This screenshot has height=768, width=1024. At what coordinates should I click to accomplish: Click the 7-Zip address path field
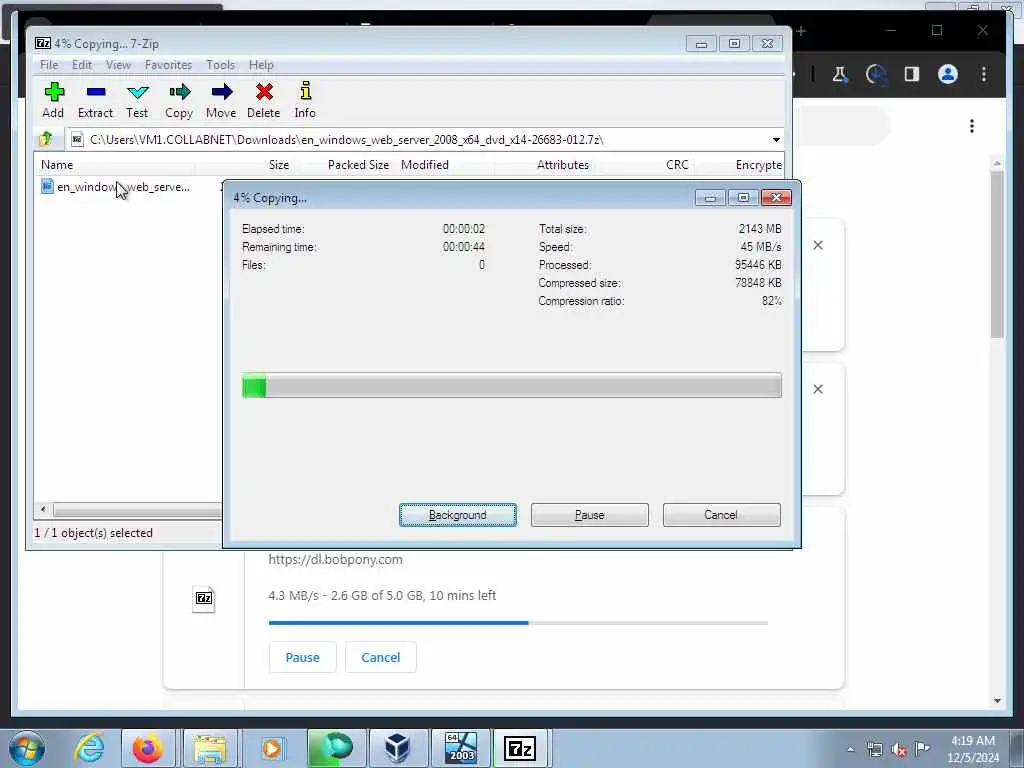[418, 140]
